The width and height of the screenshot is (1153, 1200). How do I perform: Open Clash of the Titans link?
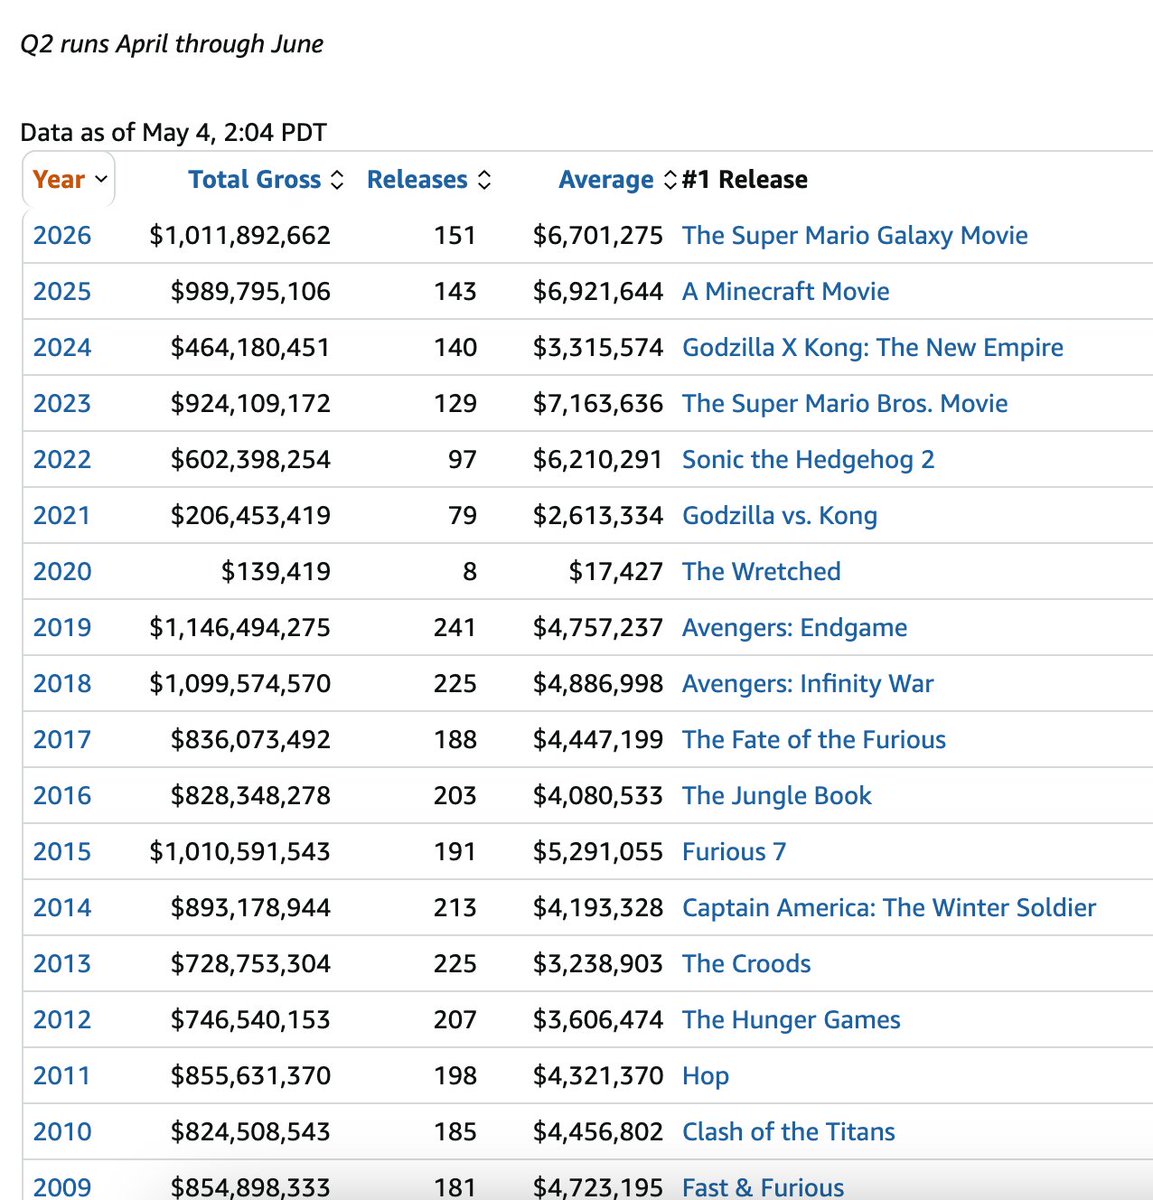[x=789, y=1132]
